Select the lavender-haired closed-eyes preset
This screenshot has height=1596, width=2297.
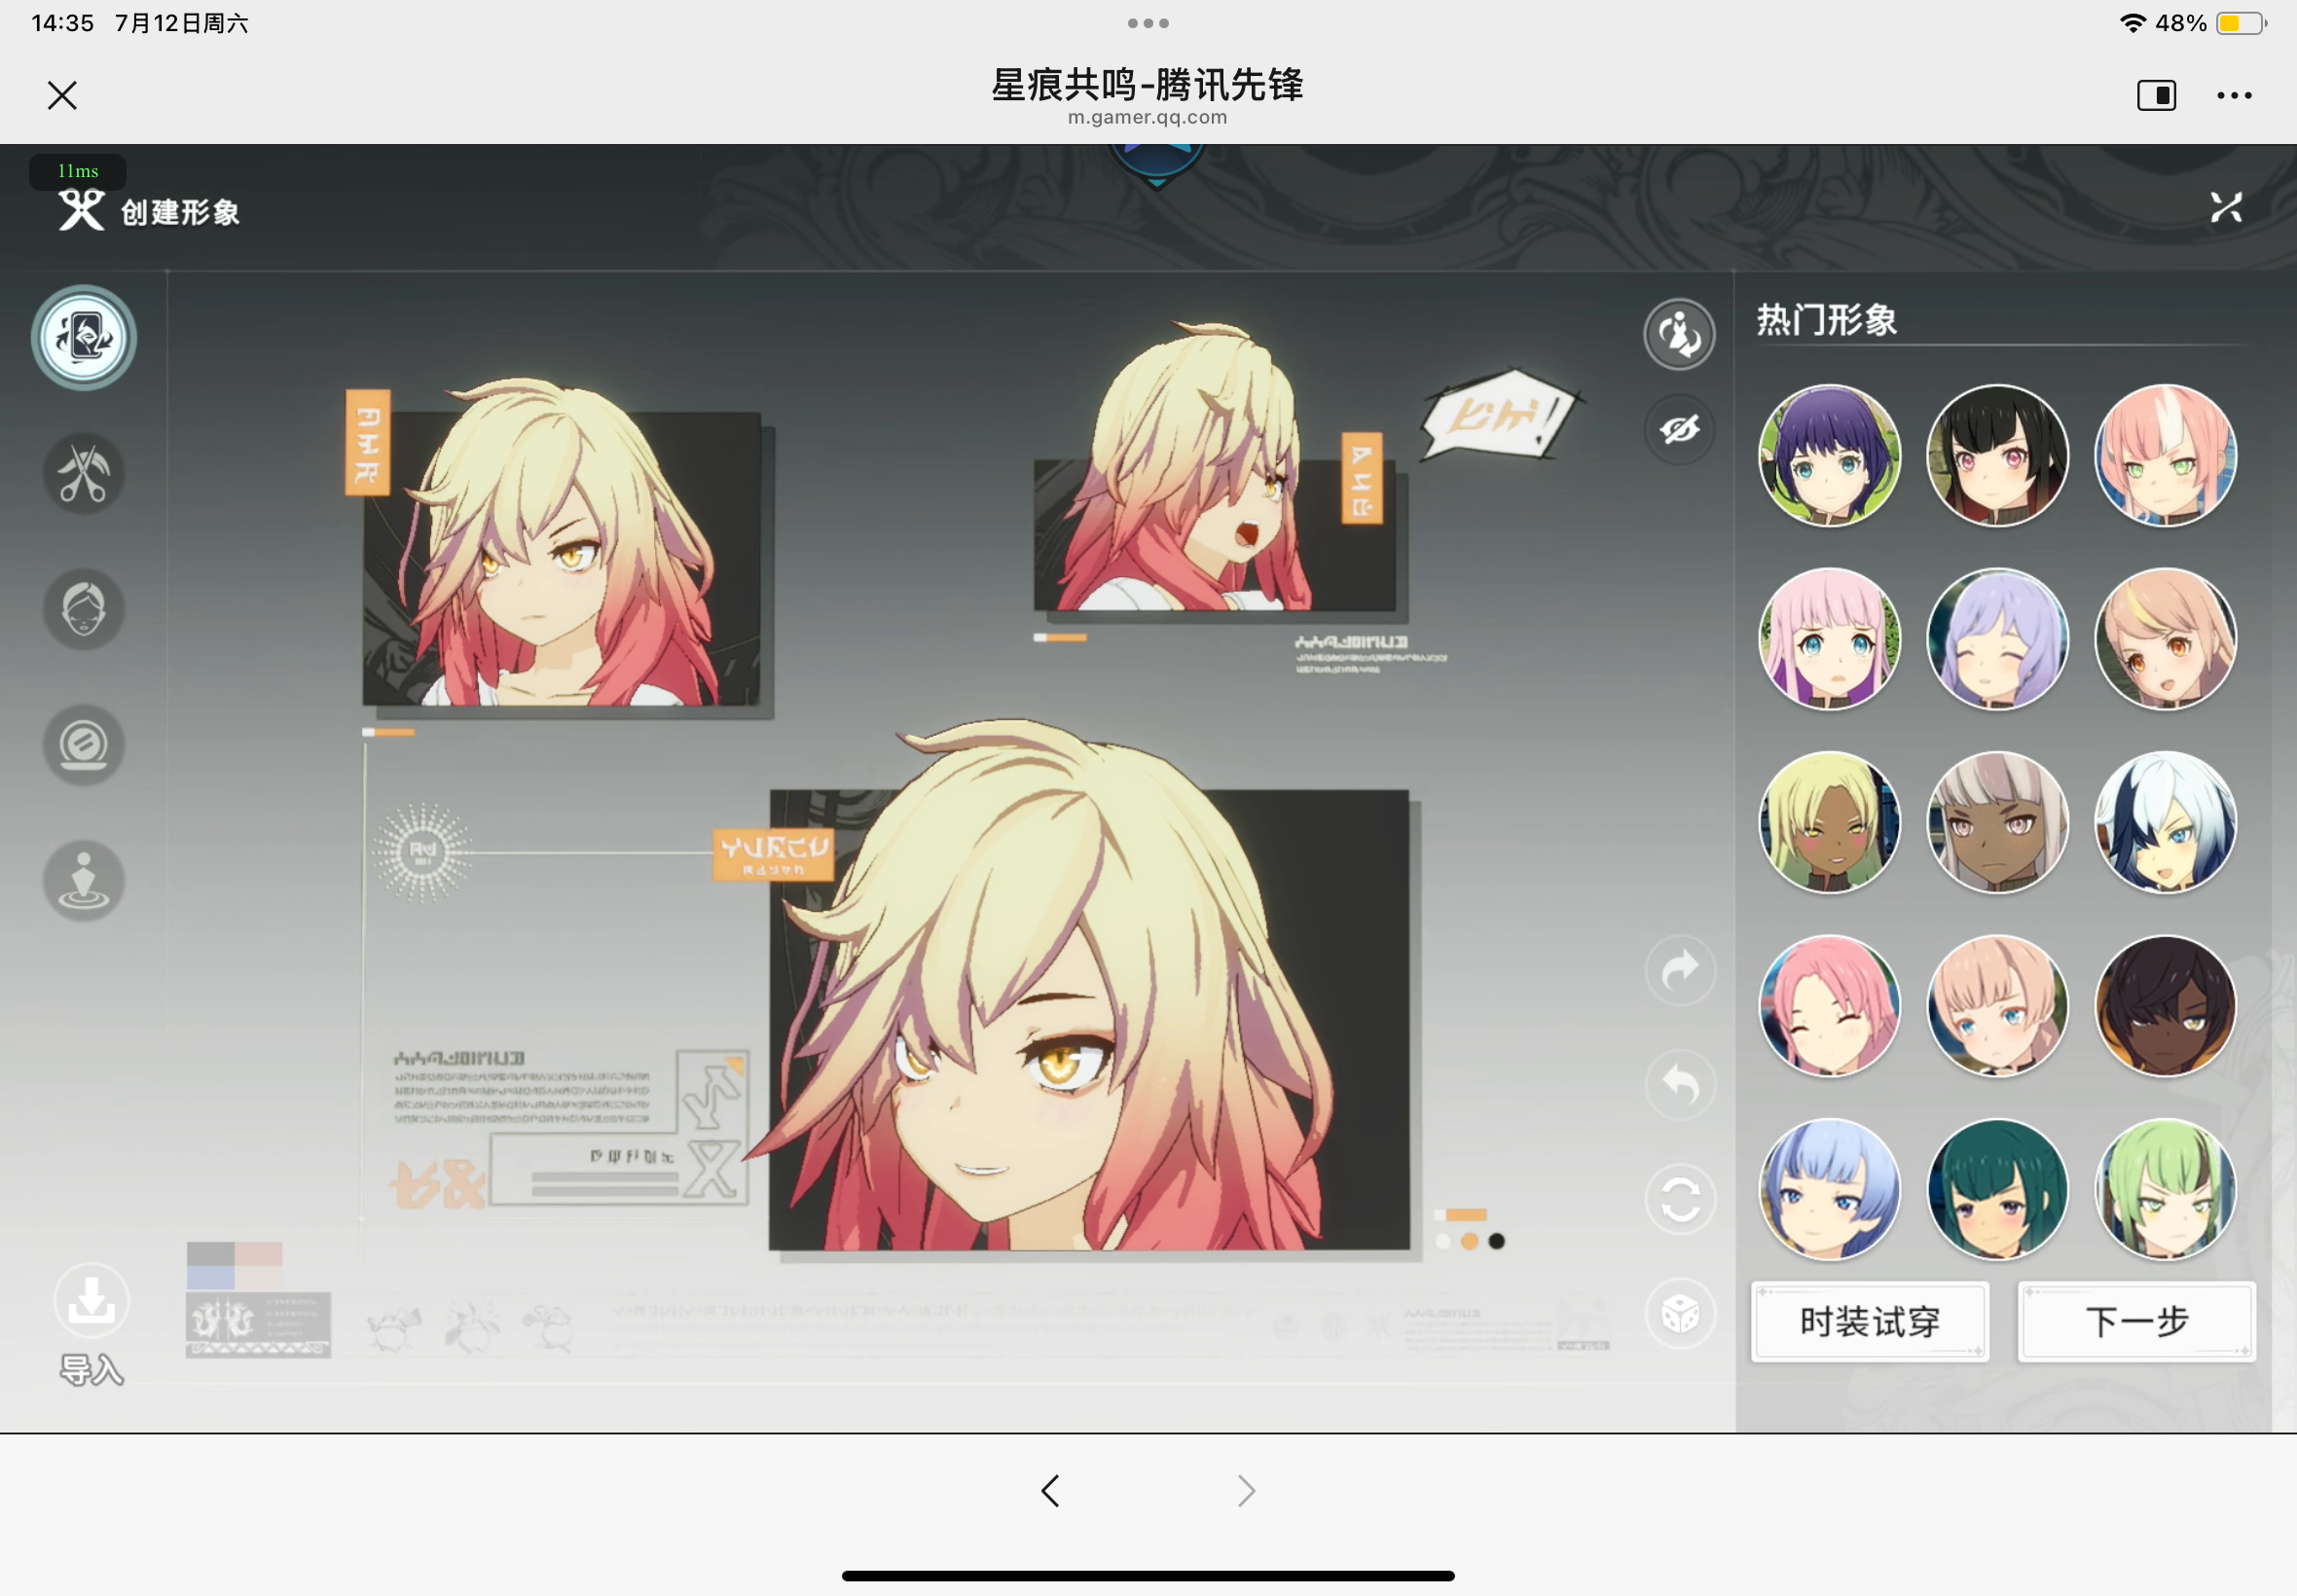coord(1998,640)
